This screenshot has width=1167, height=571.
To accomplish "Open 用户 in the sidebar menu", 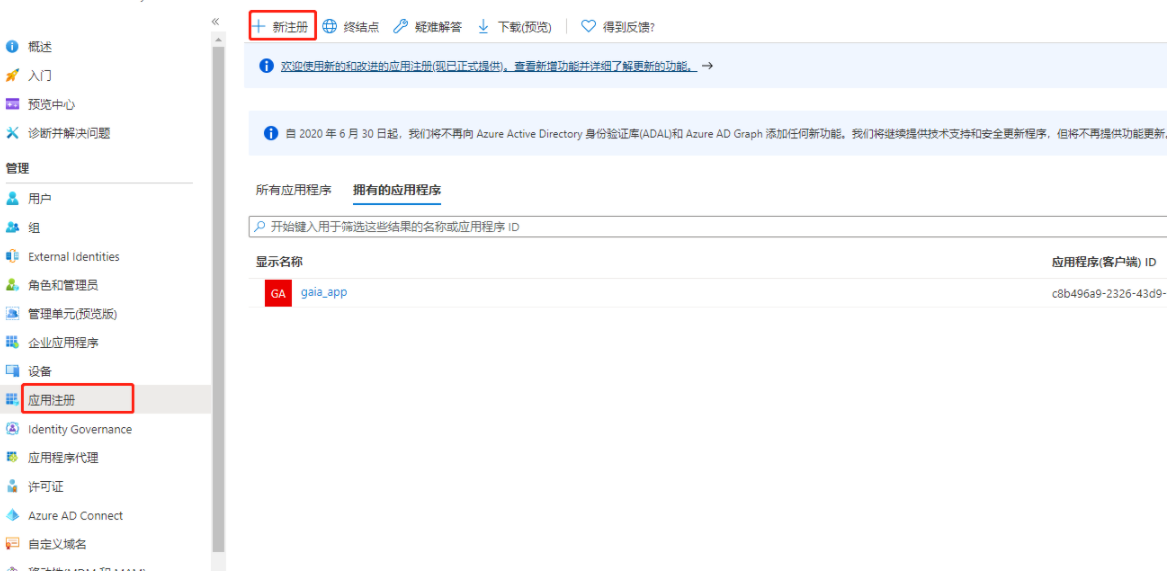I will [39, 199].
